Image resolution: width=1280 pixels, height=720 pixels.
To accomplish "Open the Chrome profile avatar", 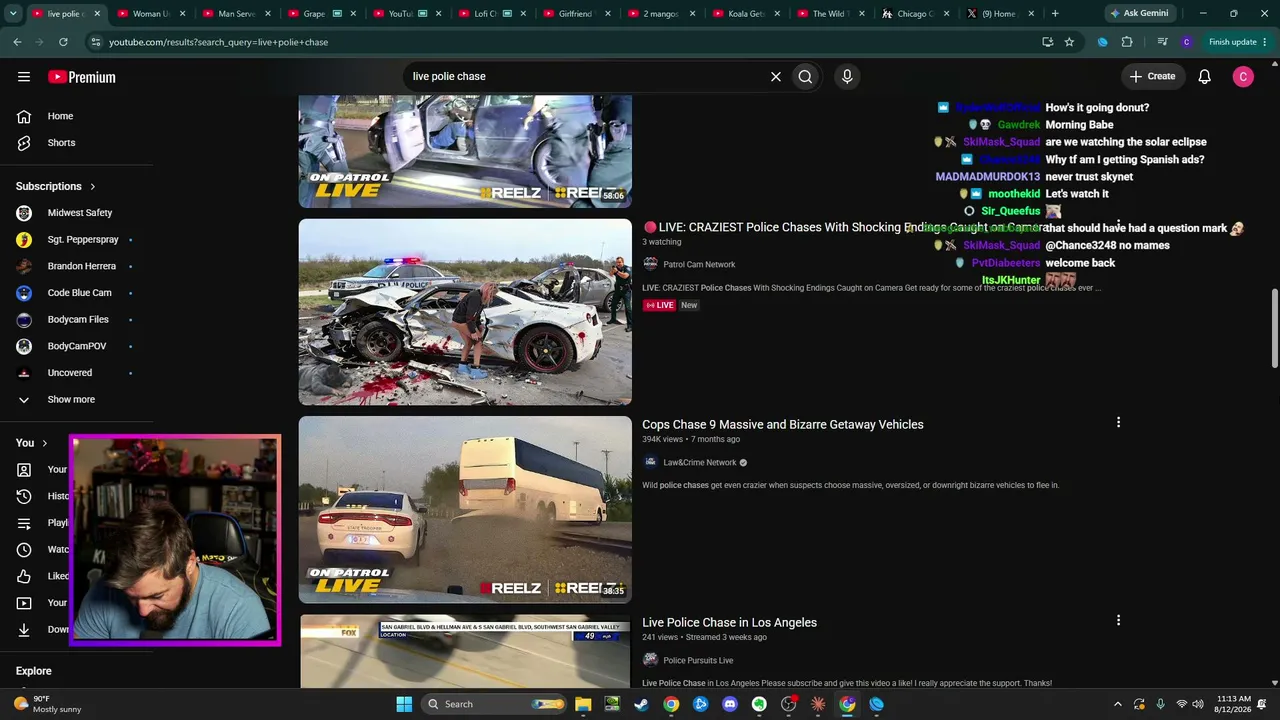I will point(1186,42).
